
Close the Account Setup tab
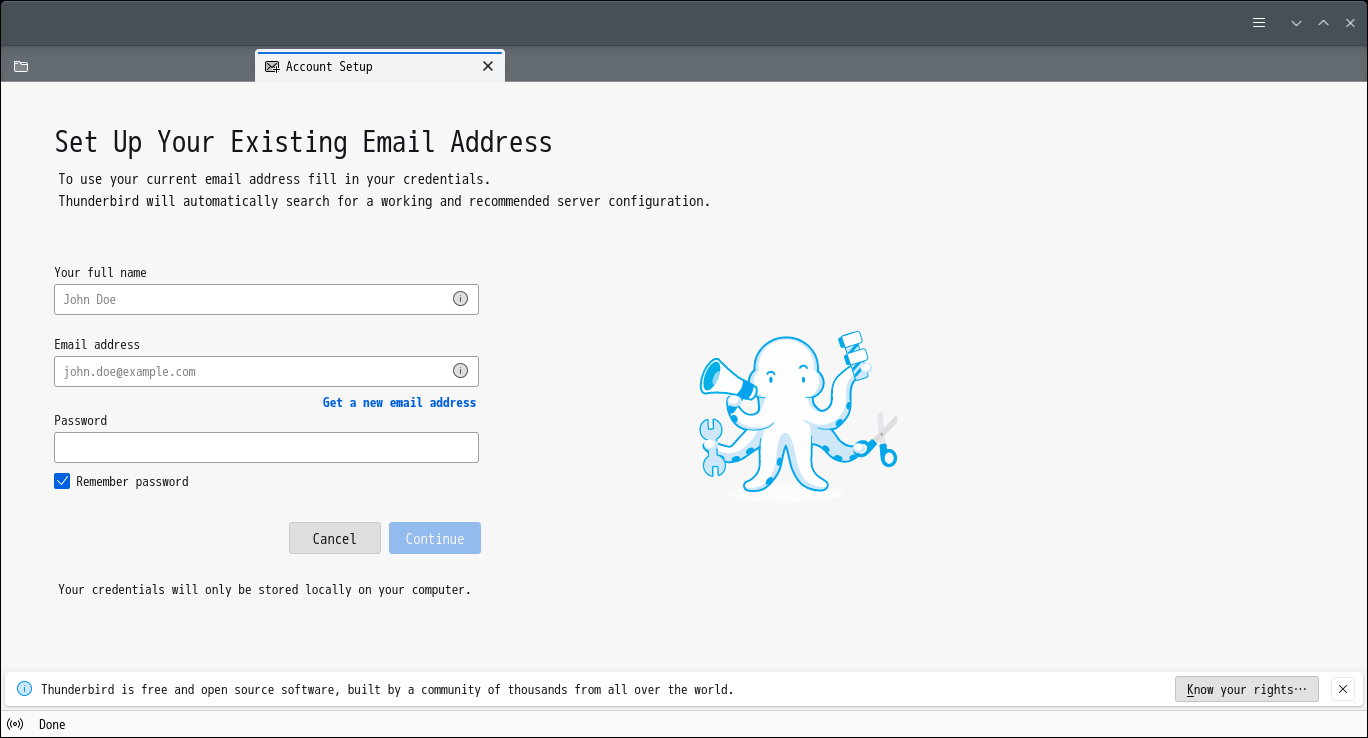[x=488, y=66]
